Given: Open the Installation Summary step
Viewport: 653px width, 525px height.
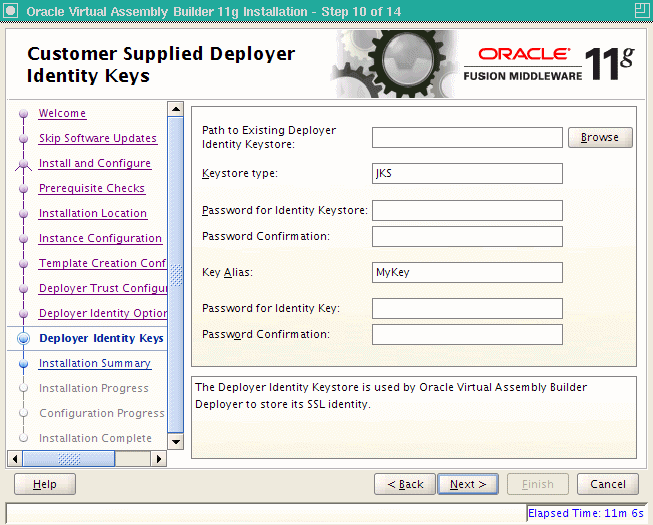Looking at the screenshot, I should click(95, 363).
